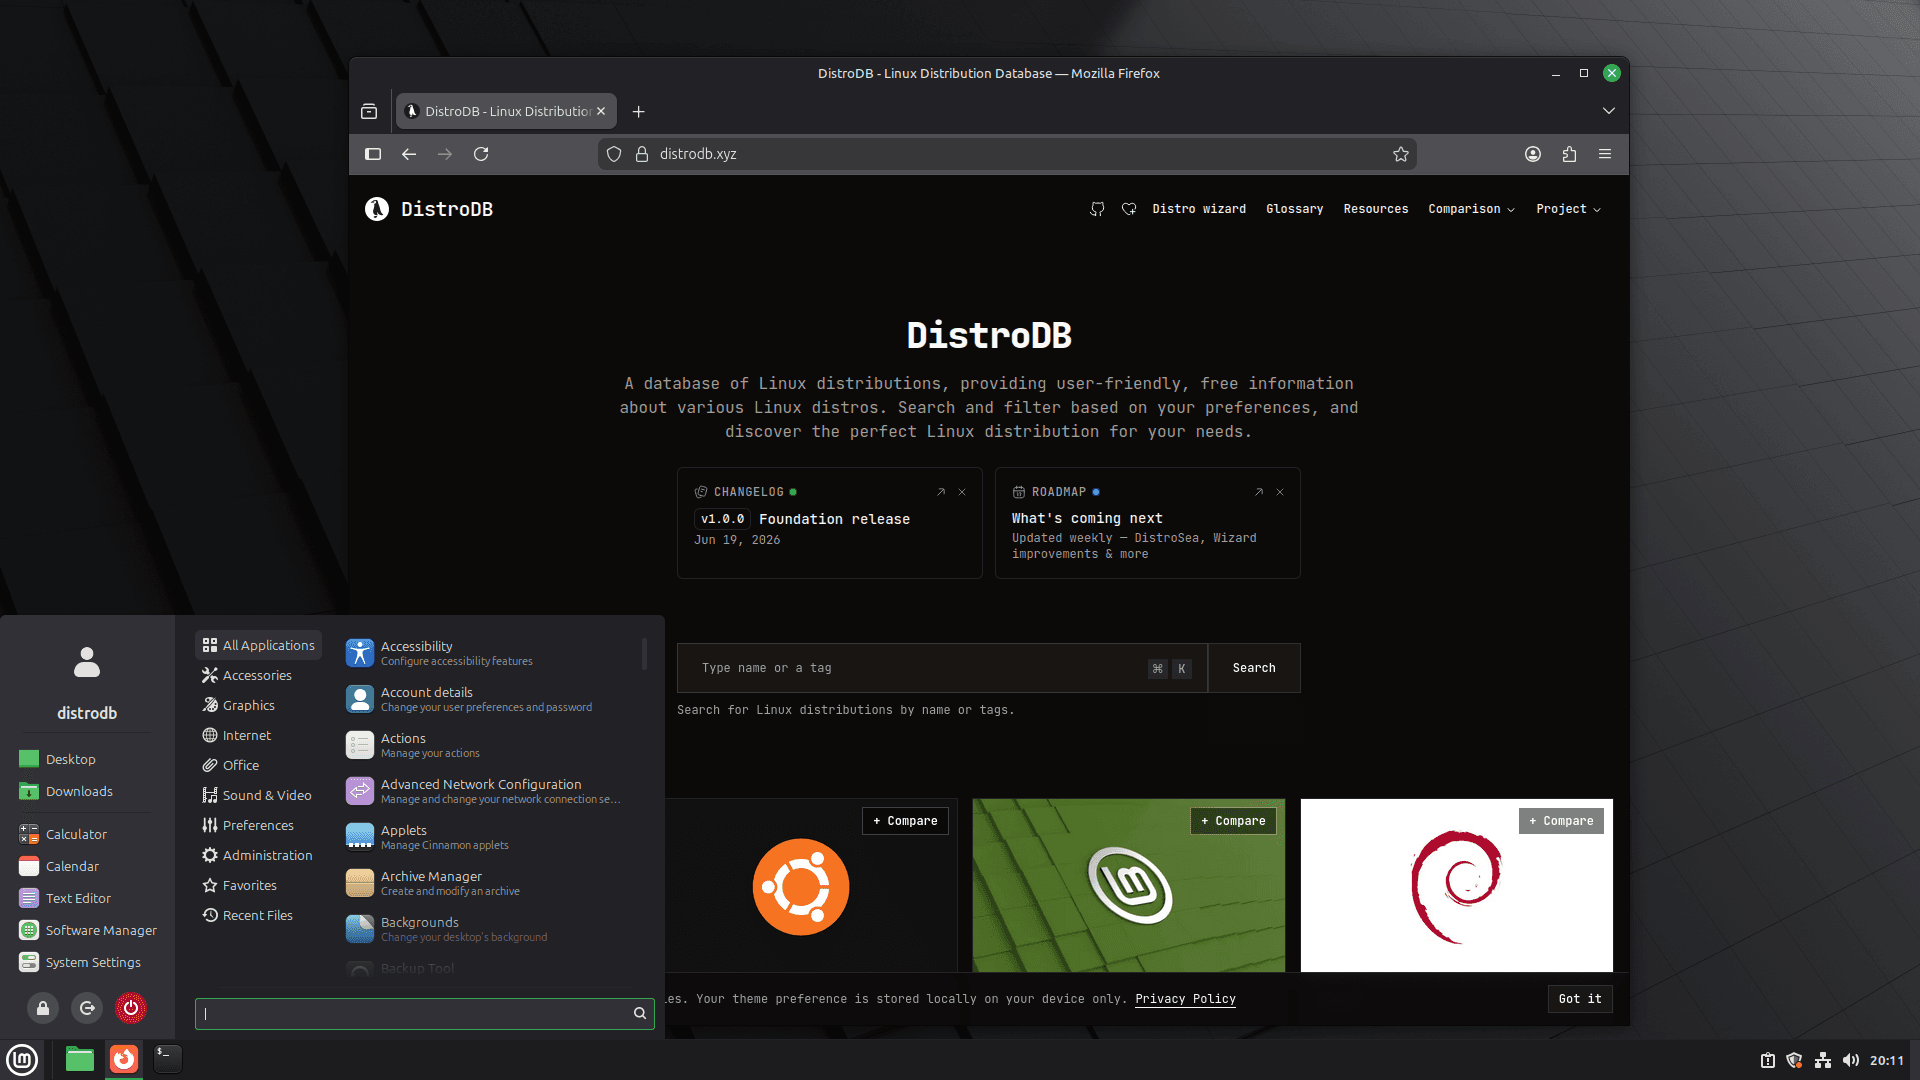Dismiss the Roadmap card
1920x1080 pixels.
(1280, 492)
